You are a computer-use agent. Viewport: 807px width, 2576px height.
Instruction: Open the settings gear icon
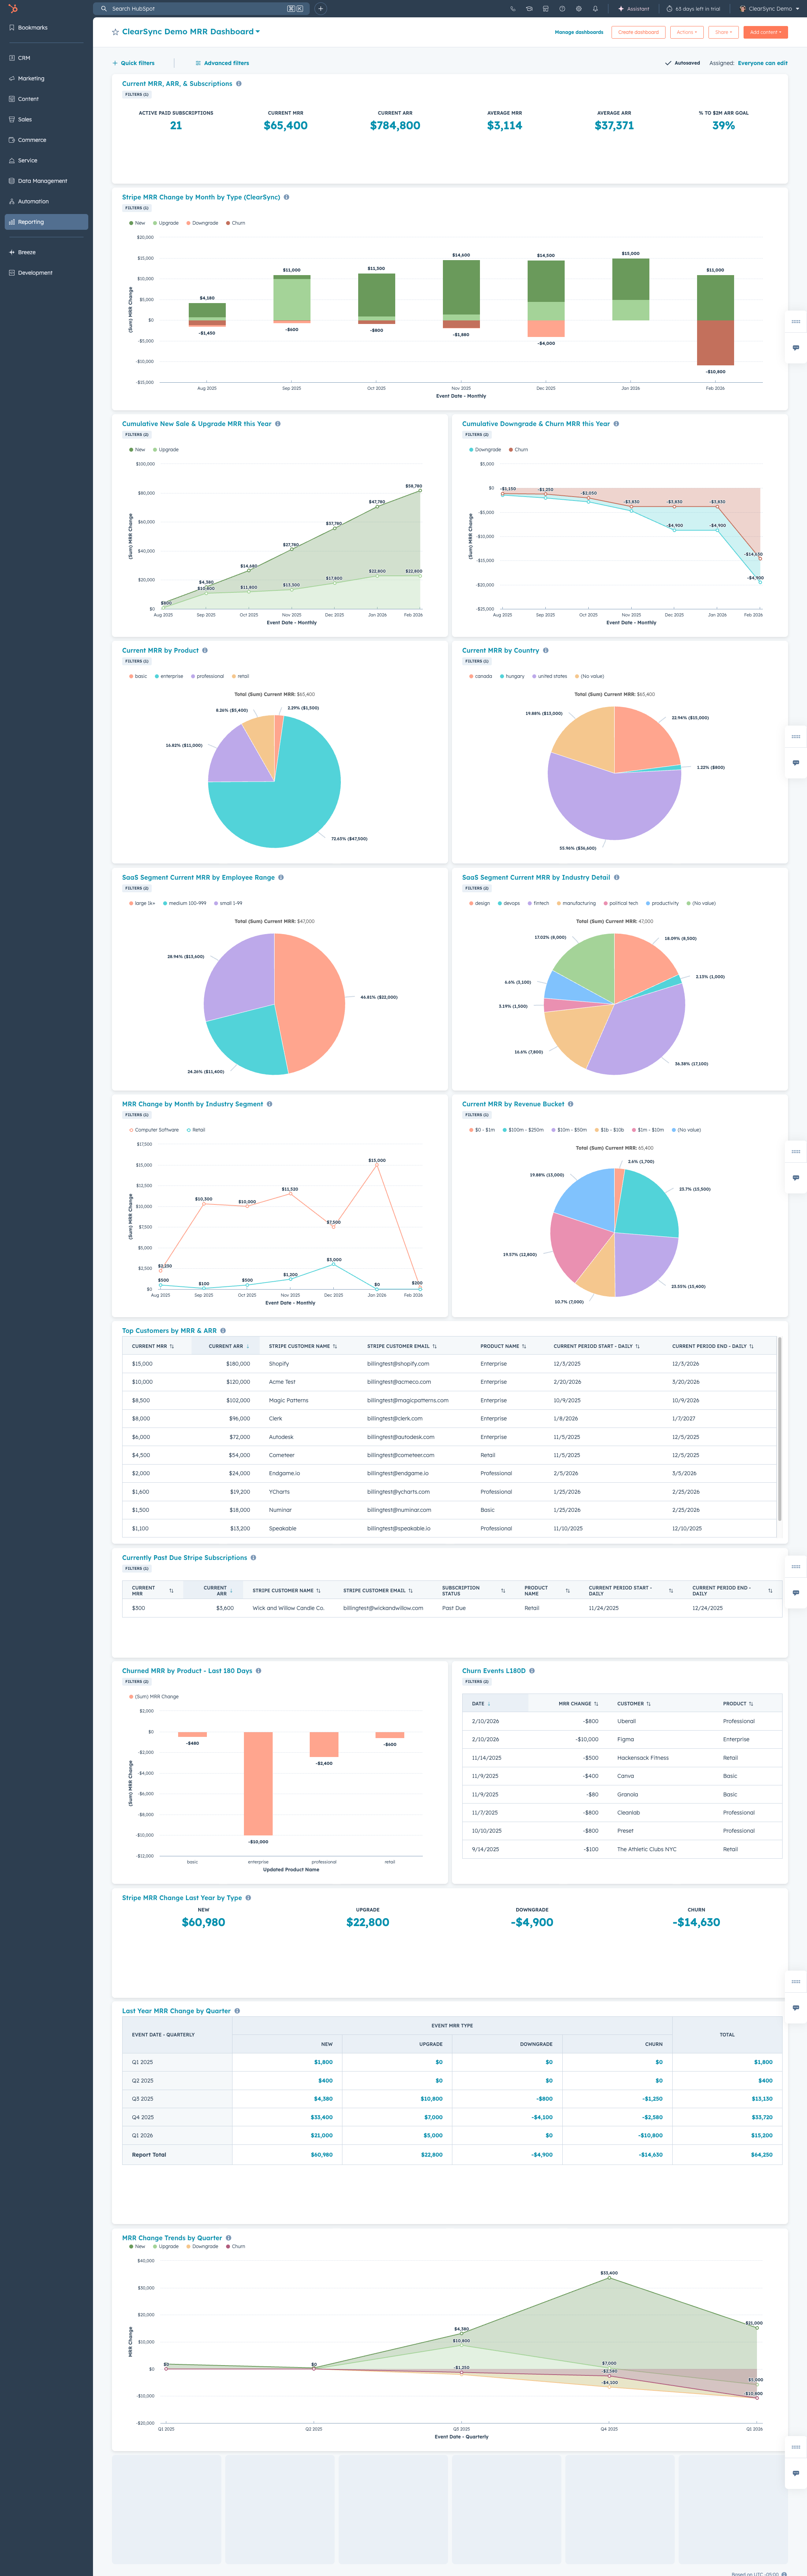tap(578, 9)
